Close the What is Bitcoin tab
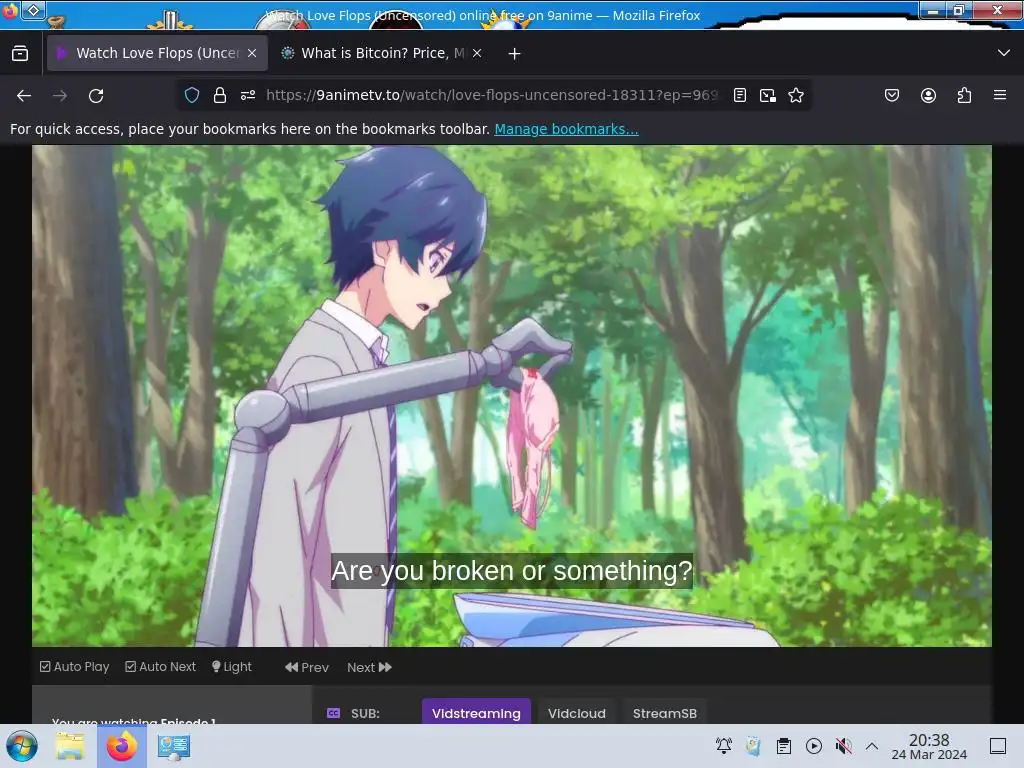The height and width of the screenshot is (768, 1024). point(477,54)
